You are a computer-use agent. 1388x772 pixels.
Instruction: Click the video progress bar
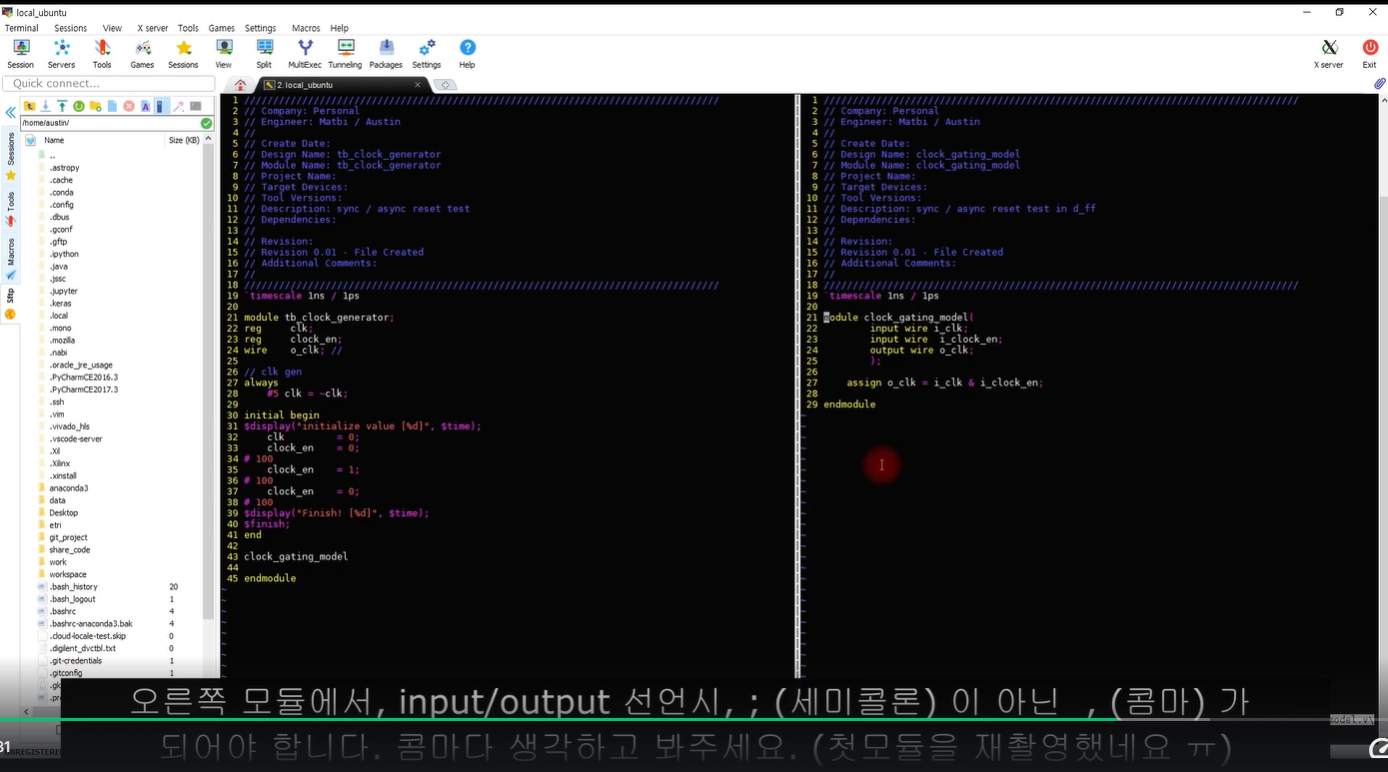click(x=694, y=719)
